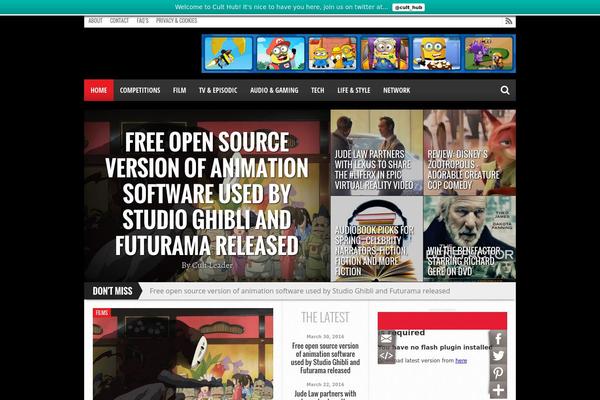Share via the Facebook icon
Viewport: 600px width, 400px height.
click(x=498, y=339)
